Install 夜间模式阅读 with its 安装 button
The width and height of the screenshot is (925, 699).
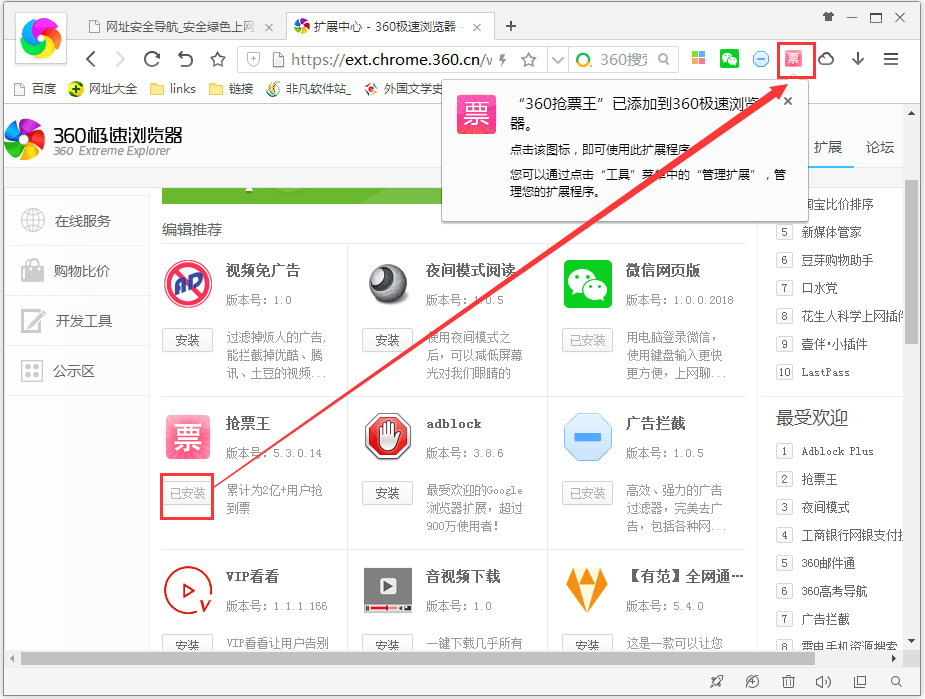(387, 340)
